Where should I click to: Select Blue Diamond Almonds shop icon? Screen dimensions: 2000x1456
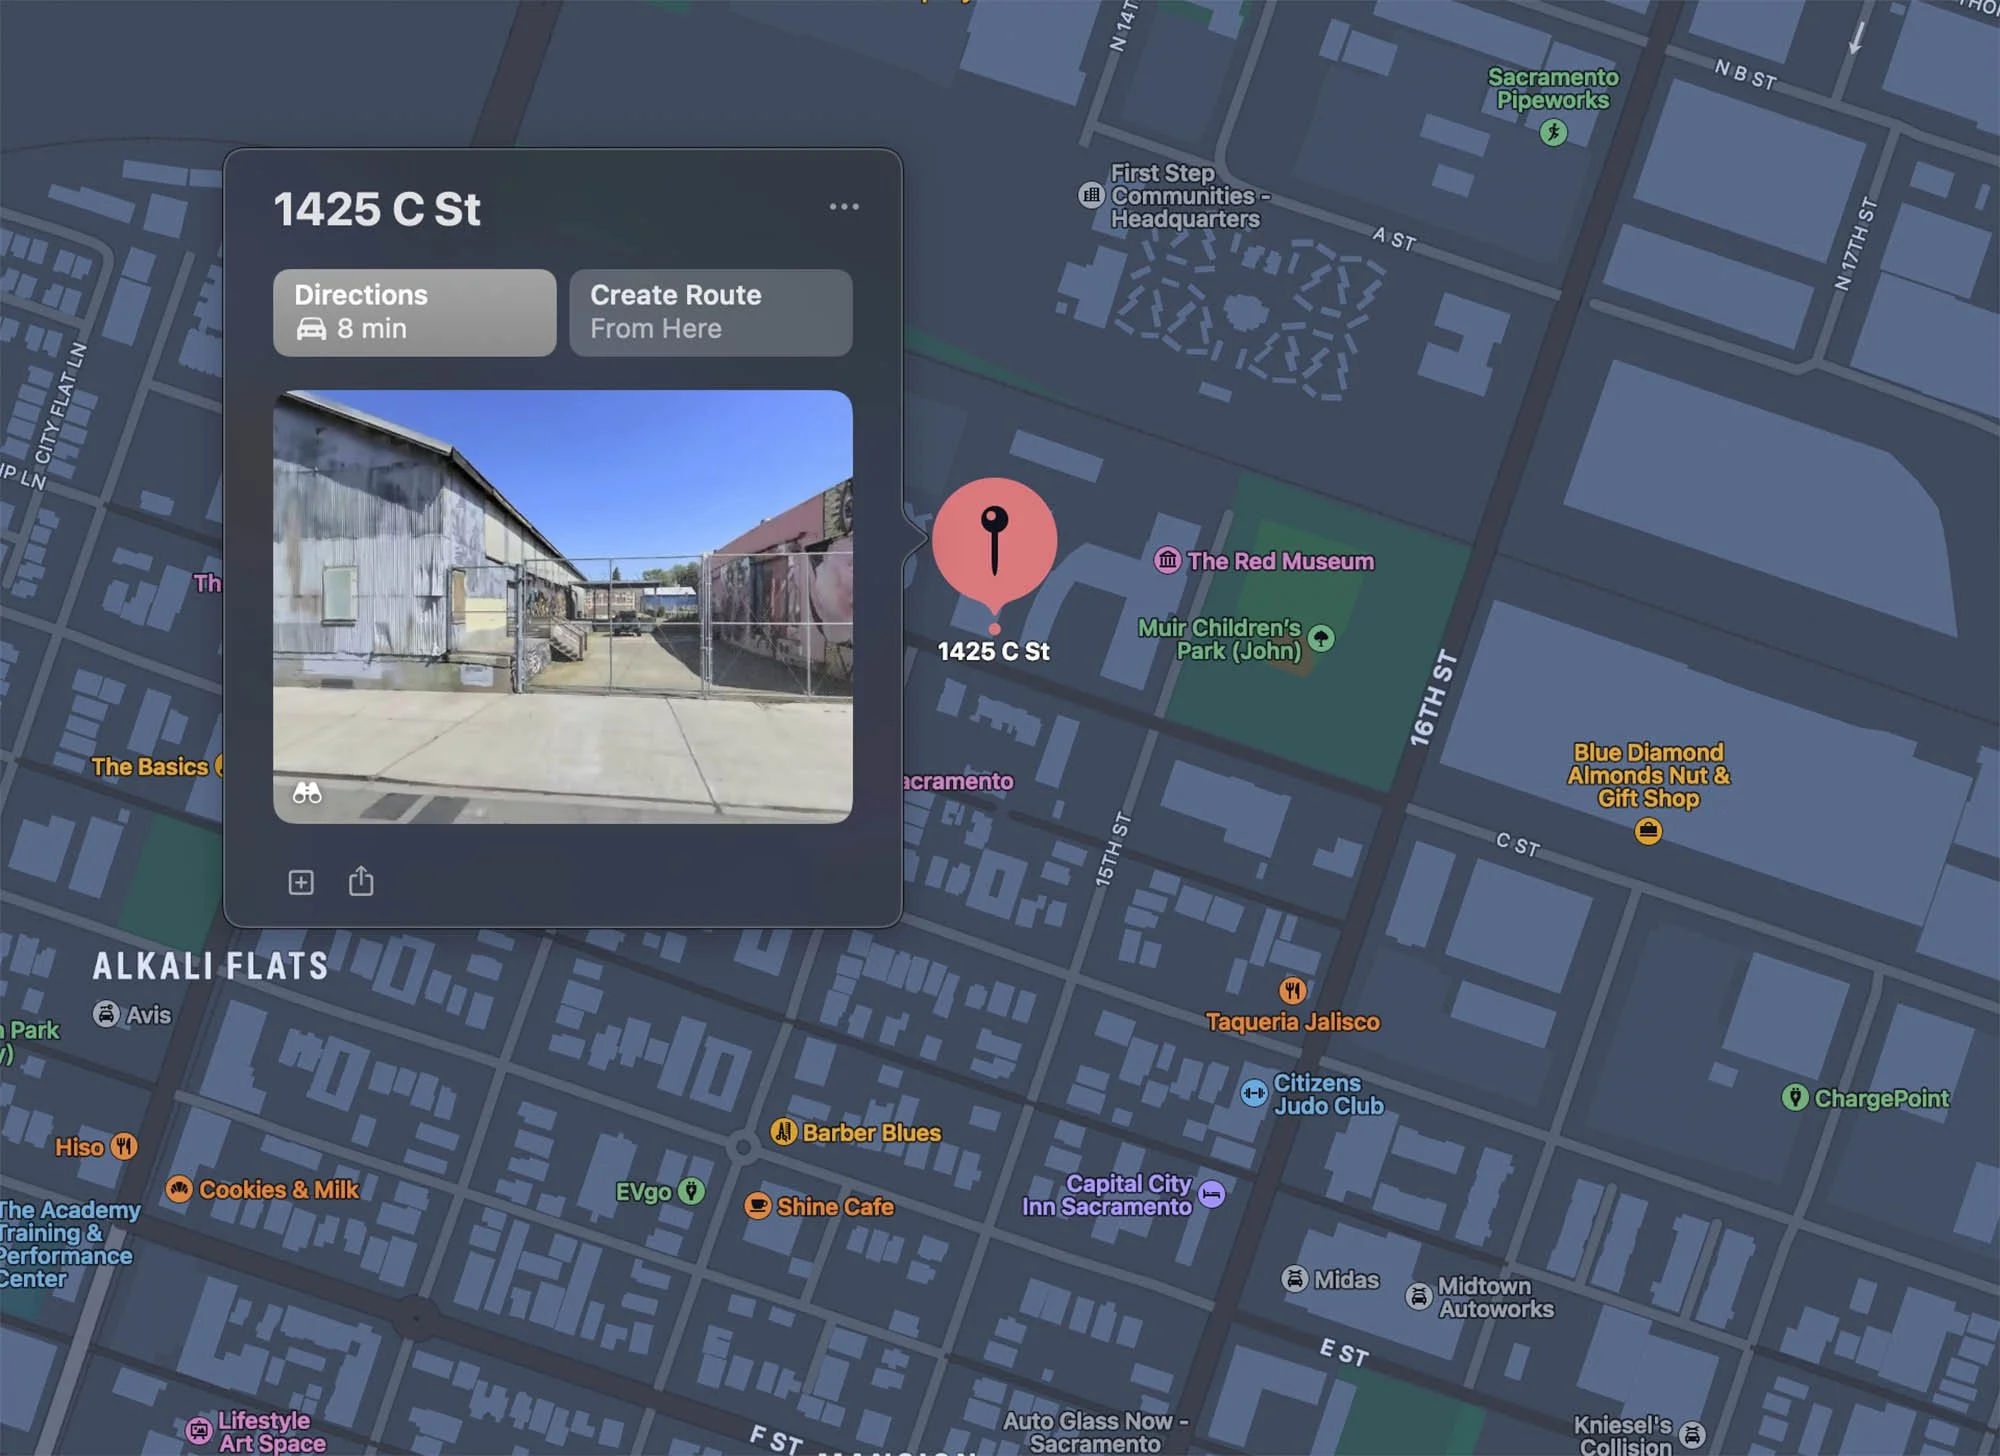pos(1648,830)
